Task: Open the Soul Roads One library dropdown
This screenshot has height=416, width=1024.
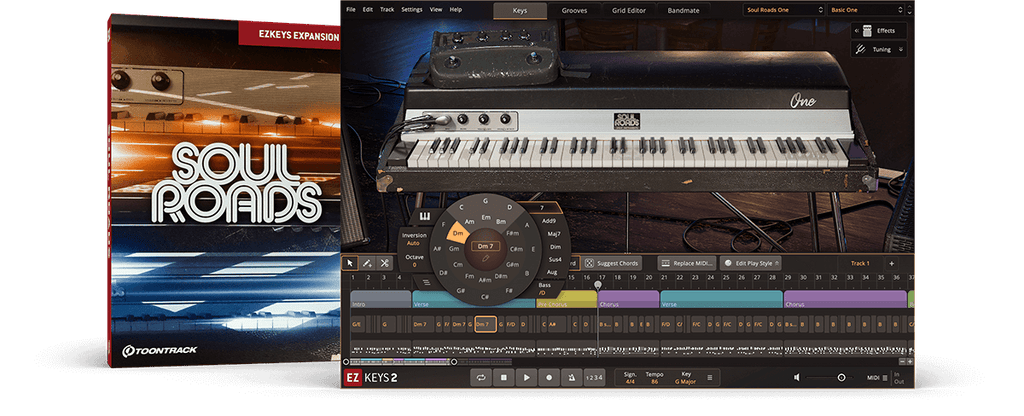Action: point(784,10)
